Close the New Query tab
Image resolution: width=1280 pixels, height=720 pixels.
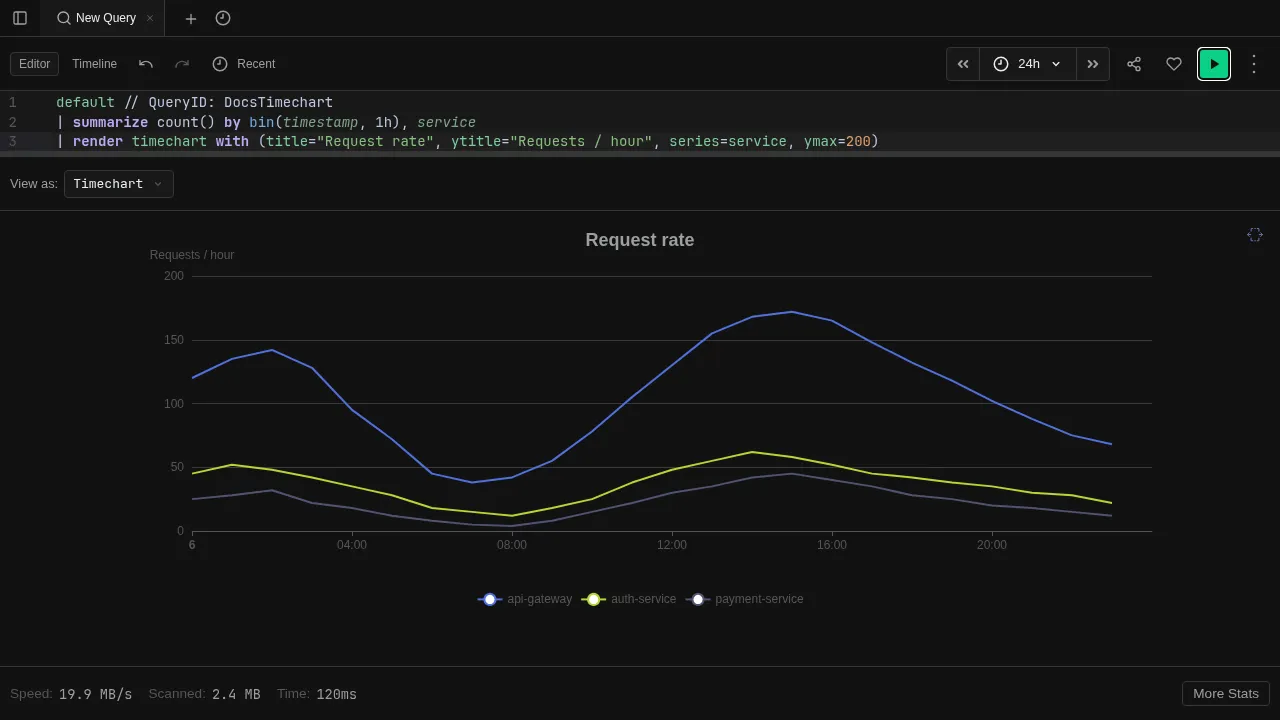pyautogui.click(x=150, y=18)
